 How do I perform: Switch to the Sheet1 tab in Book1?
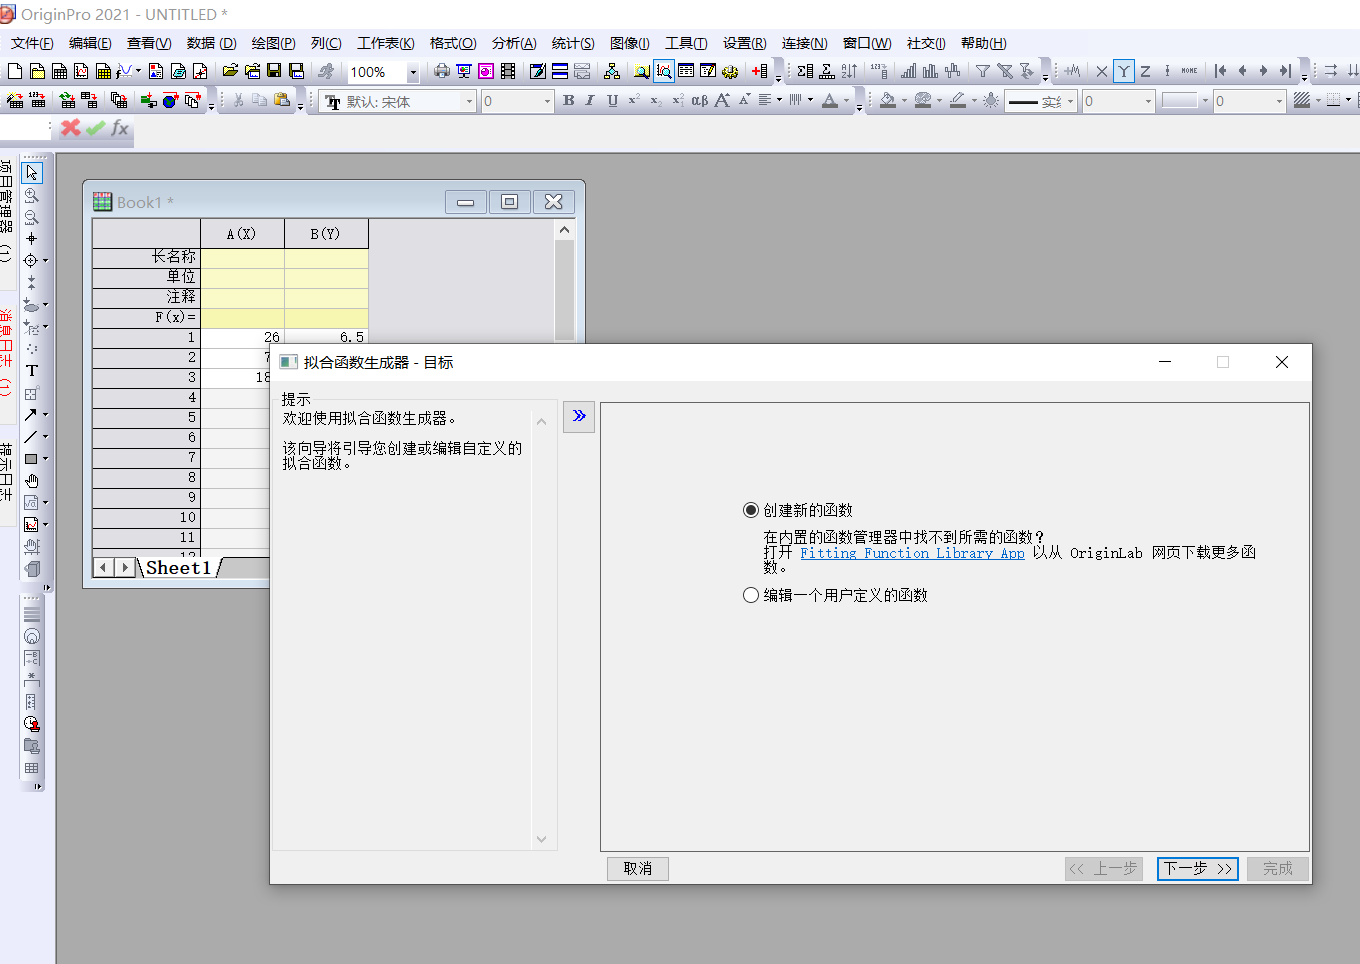pyautogui.click(x=177, y=568)
